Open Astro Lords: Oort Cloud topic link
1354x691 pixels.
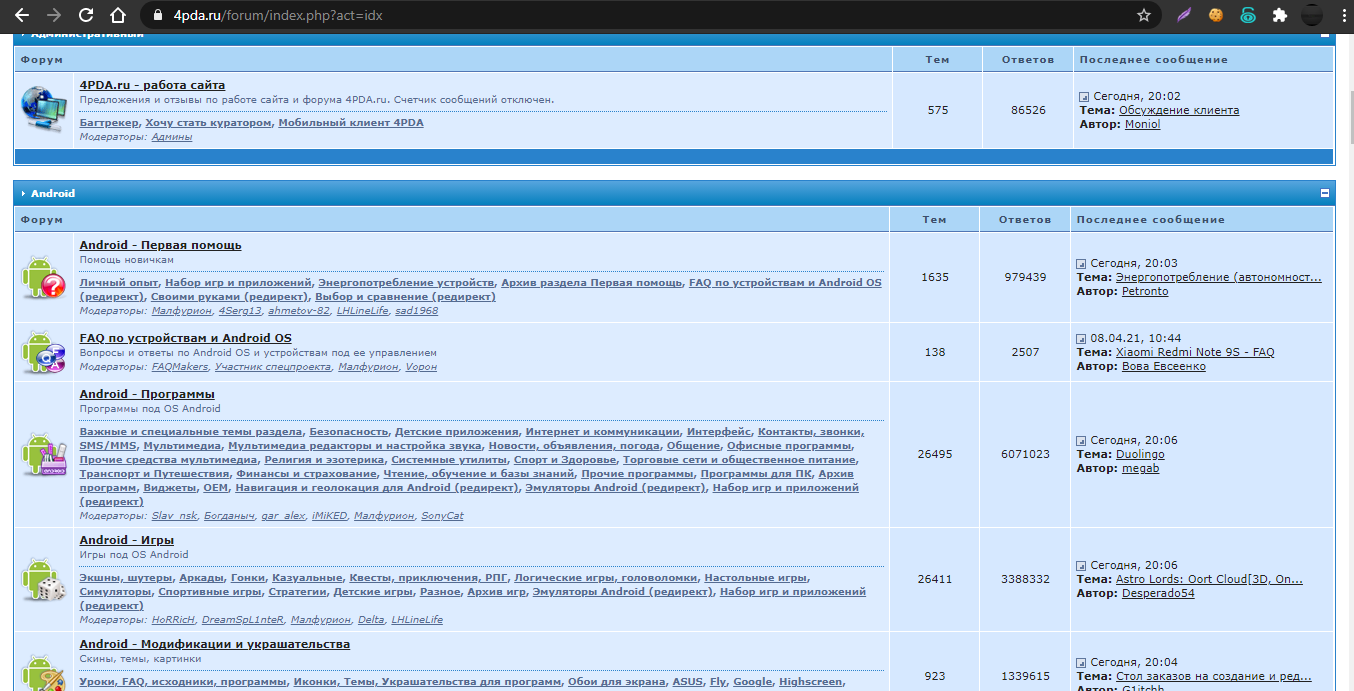(1209, 579)
